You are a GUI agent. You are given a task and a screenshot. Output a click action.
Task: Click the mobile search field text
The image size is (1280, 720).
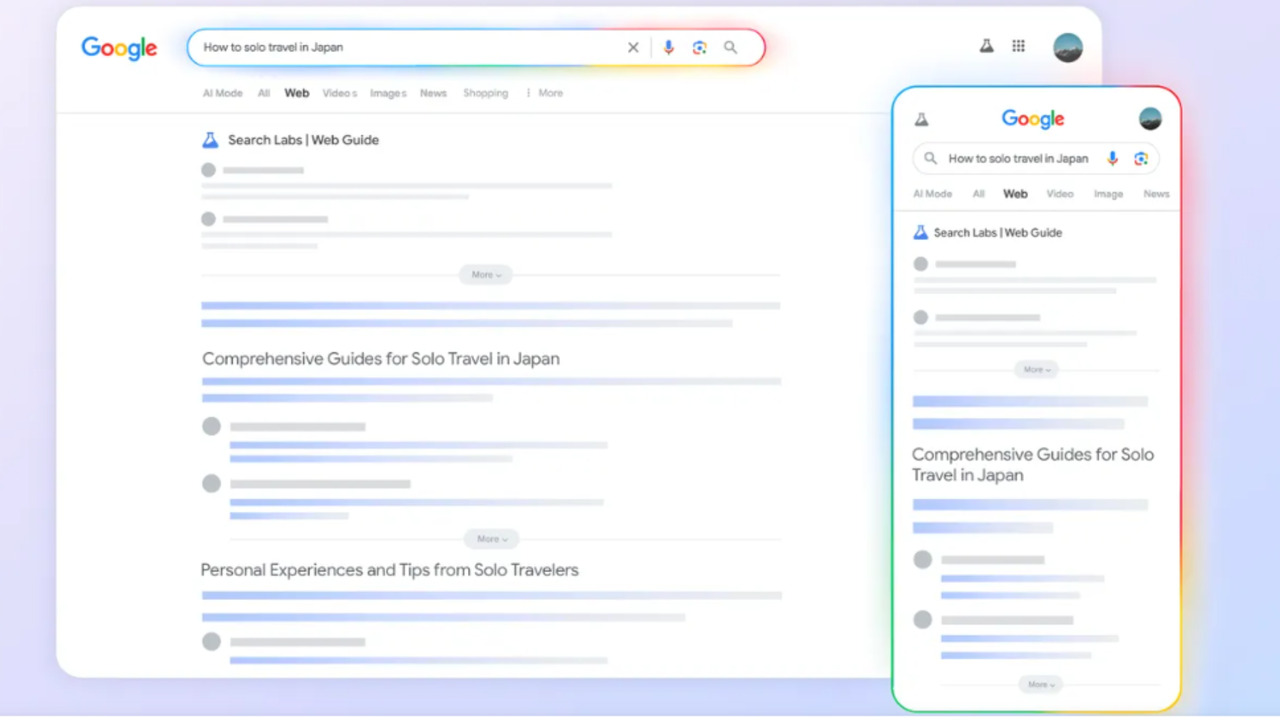tap(1018, 158)
